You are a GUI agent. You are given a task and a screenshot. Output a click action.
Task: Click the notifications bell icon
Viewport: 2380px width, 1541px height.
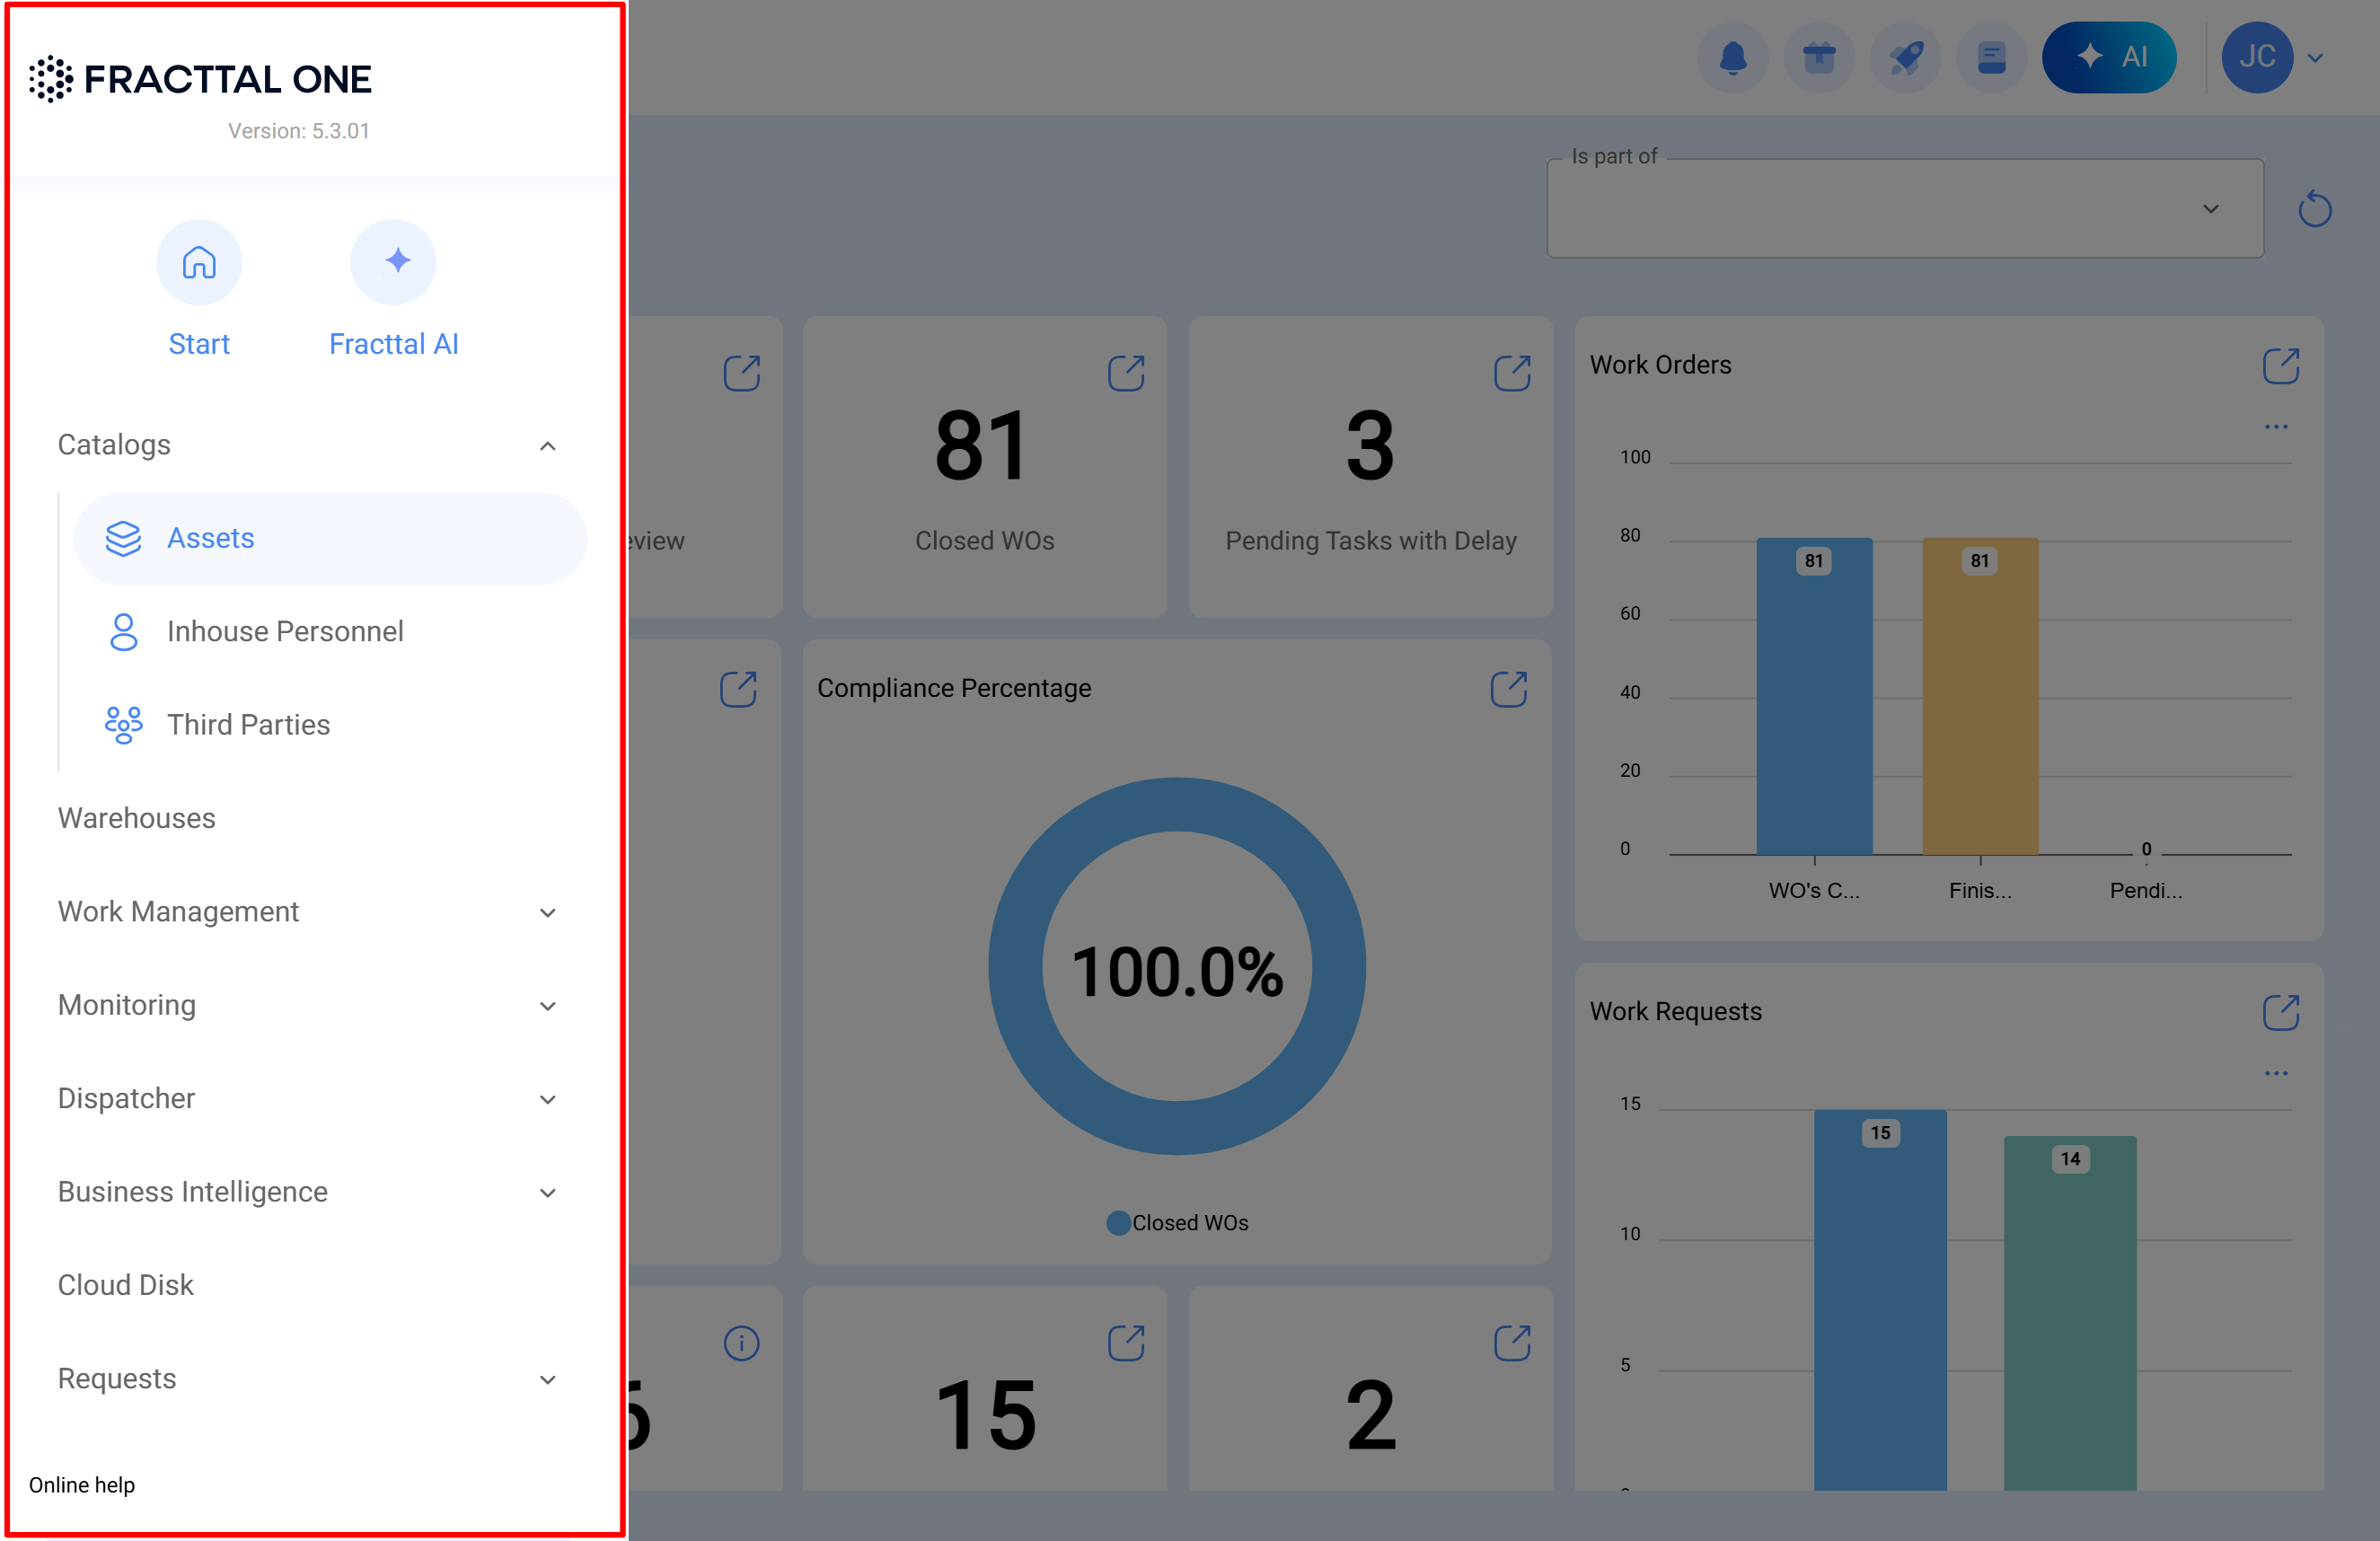point(1732,57)
